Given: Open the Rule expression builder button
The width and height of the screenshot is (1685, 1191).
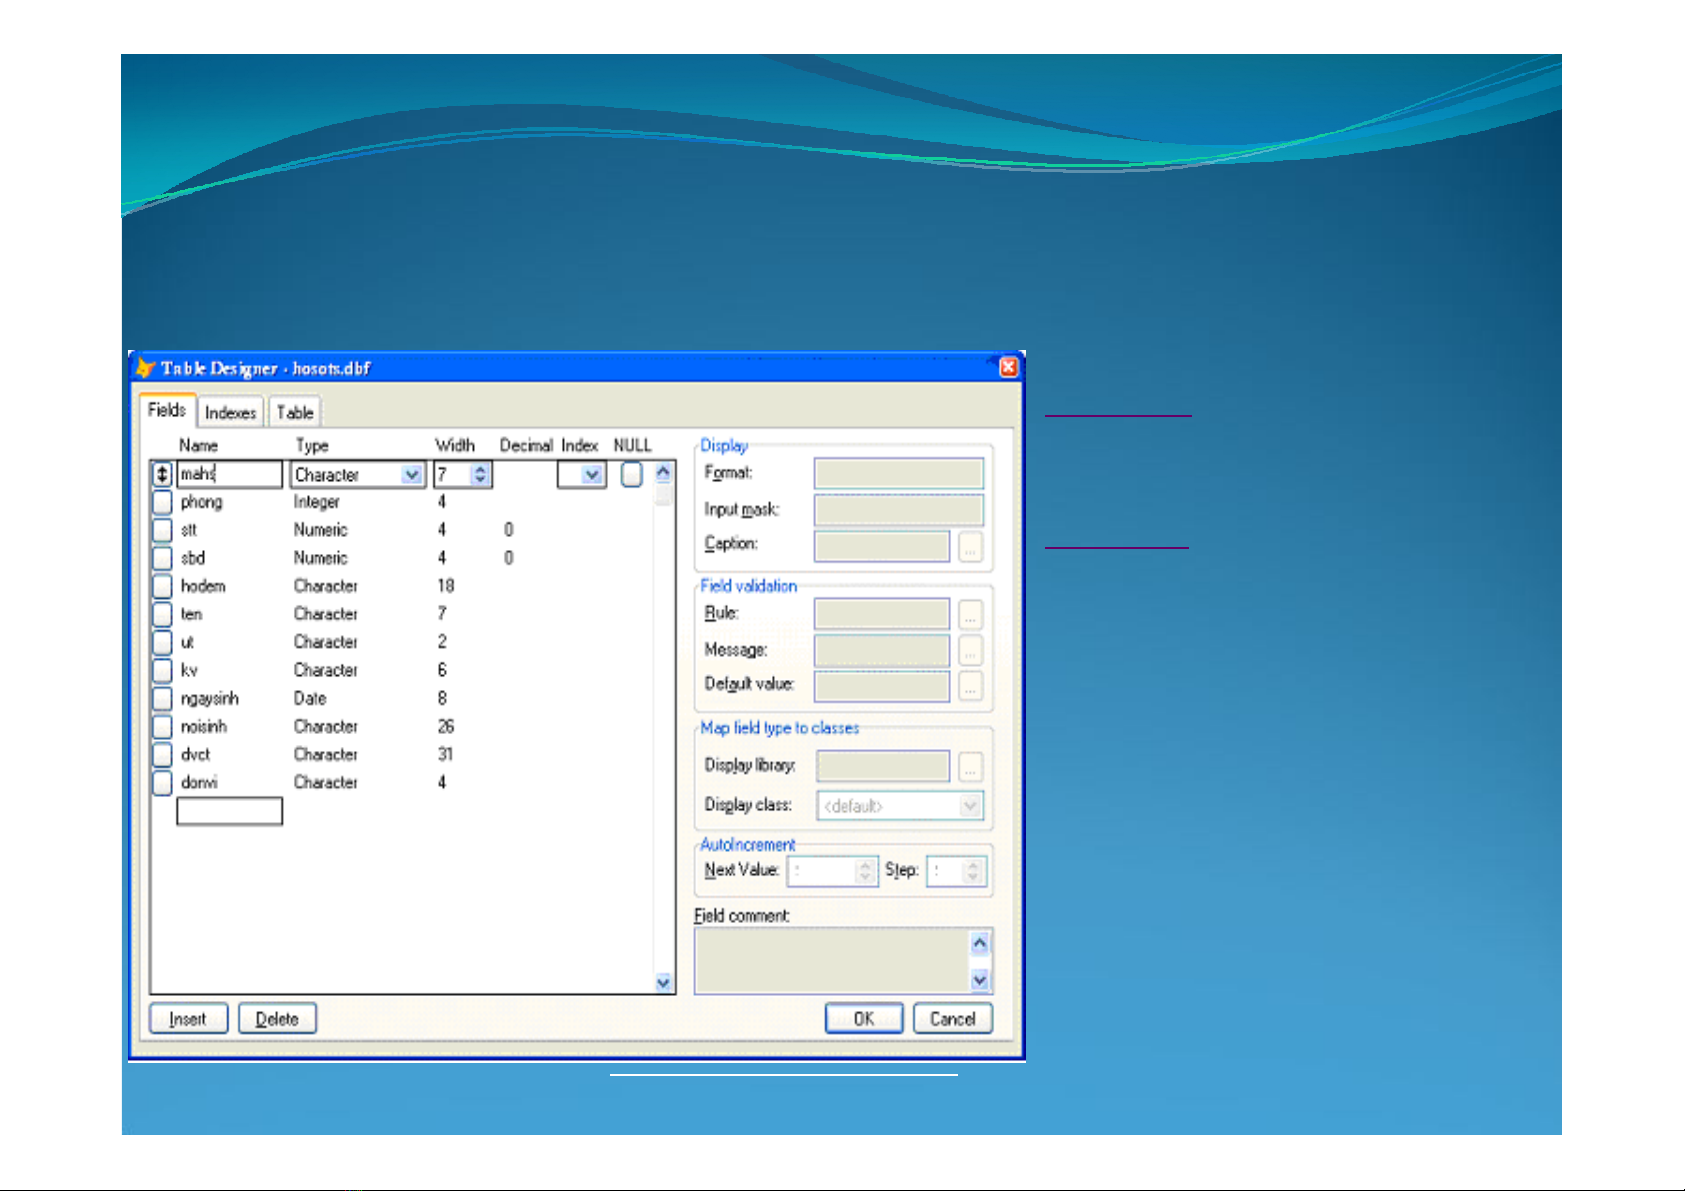Looking at the screenshot, I should 970,614.
